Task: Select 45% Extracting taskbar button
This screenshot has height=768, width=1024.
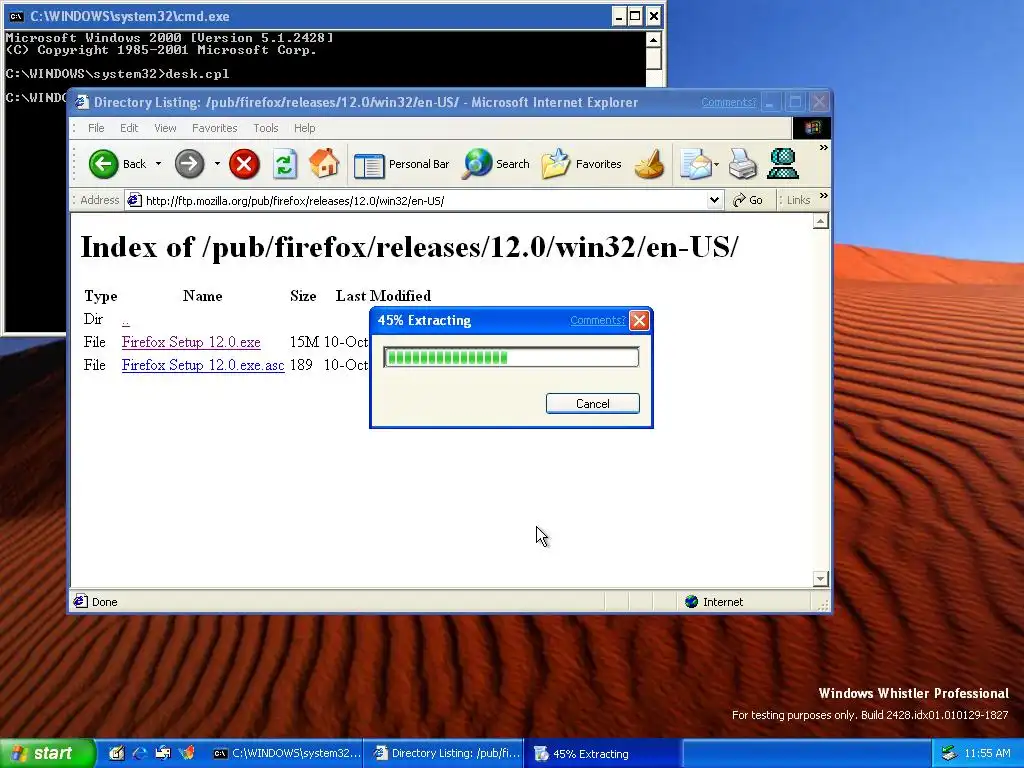Action: point(603,753)
